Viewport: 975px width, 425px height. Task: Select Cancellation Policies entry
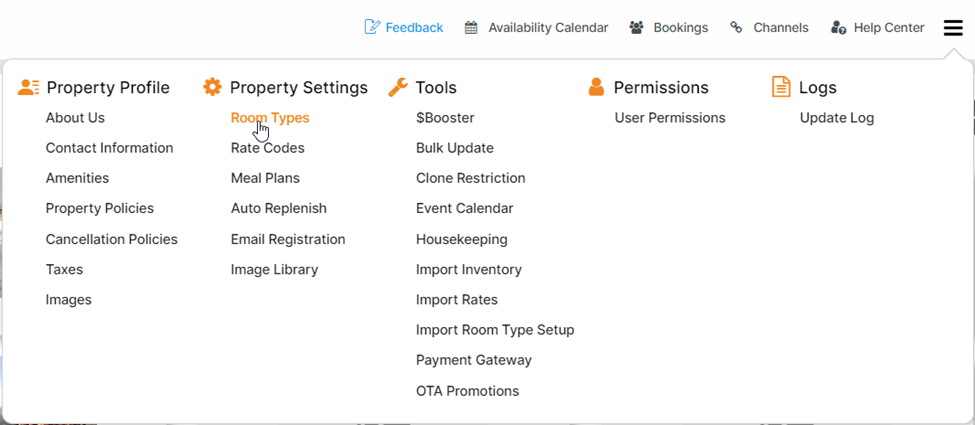[112, 239]
